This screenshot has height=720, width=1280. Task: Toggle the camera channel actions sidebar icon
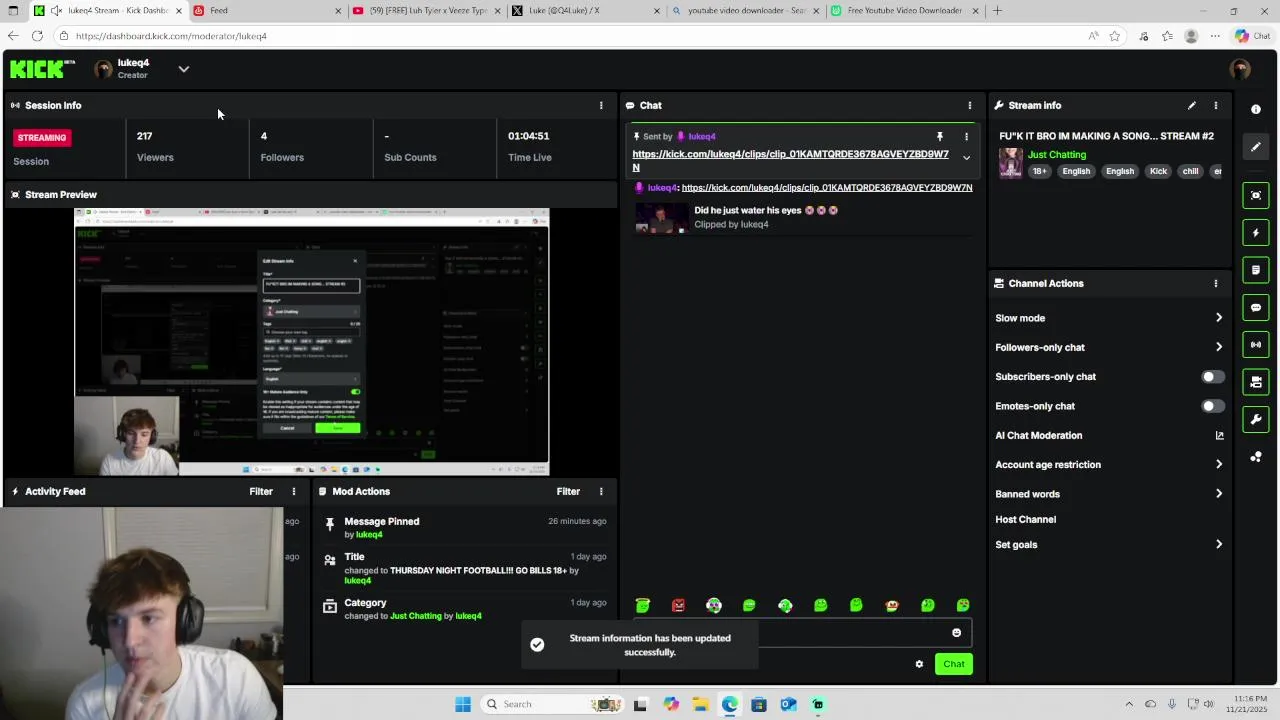coord(1256,382)
